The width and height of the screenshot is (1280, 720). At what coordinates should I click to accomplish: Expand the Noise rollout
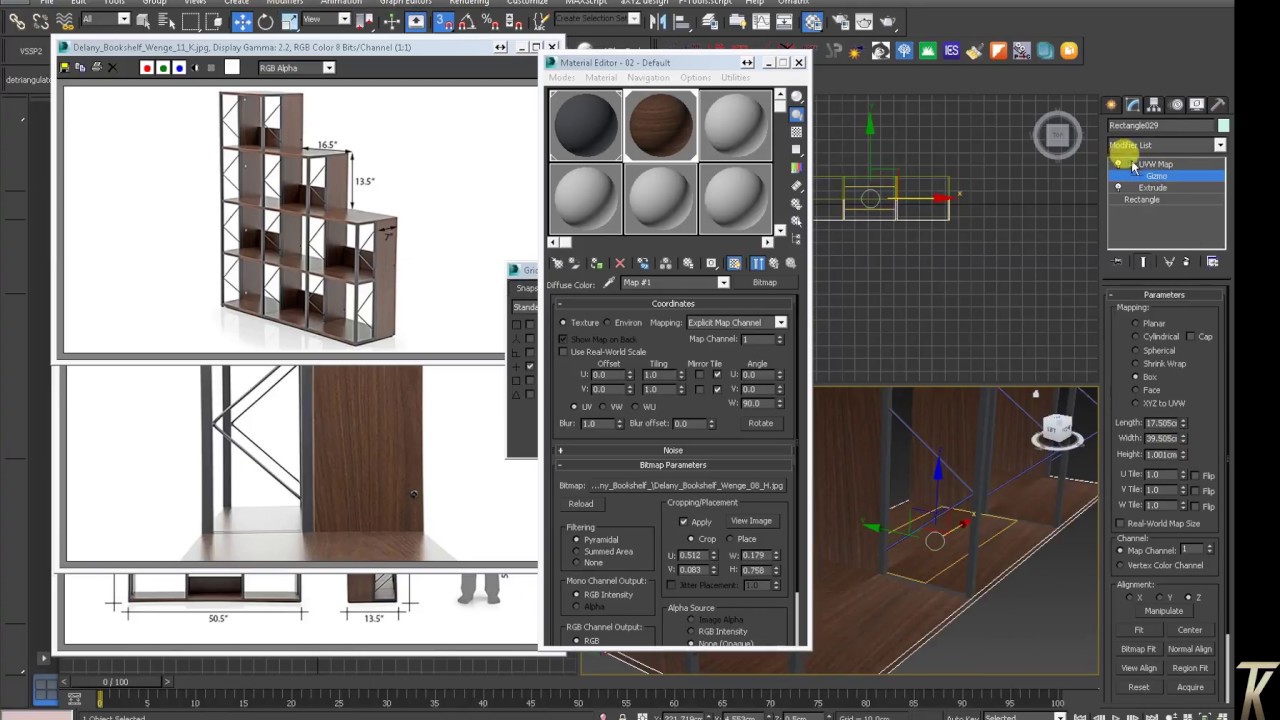click(x=673, y=451)
